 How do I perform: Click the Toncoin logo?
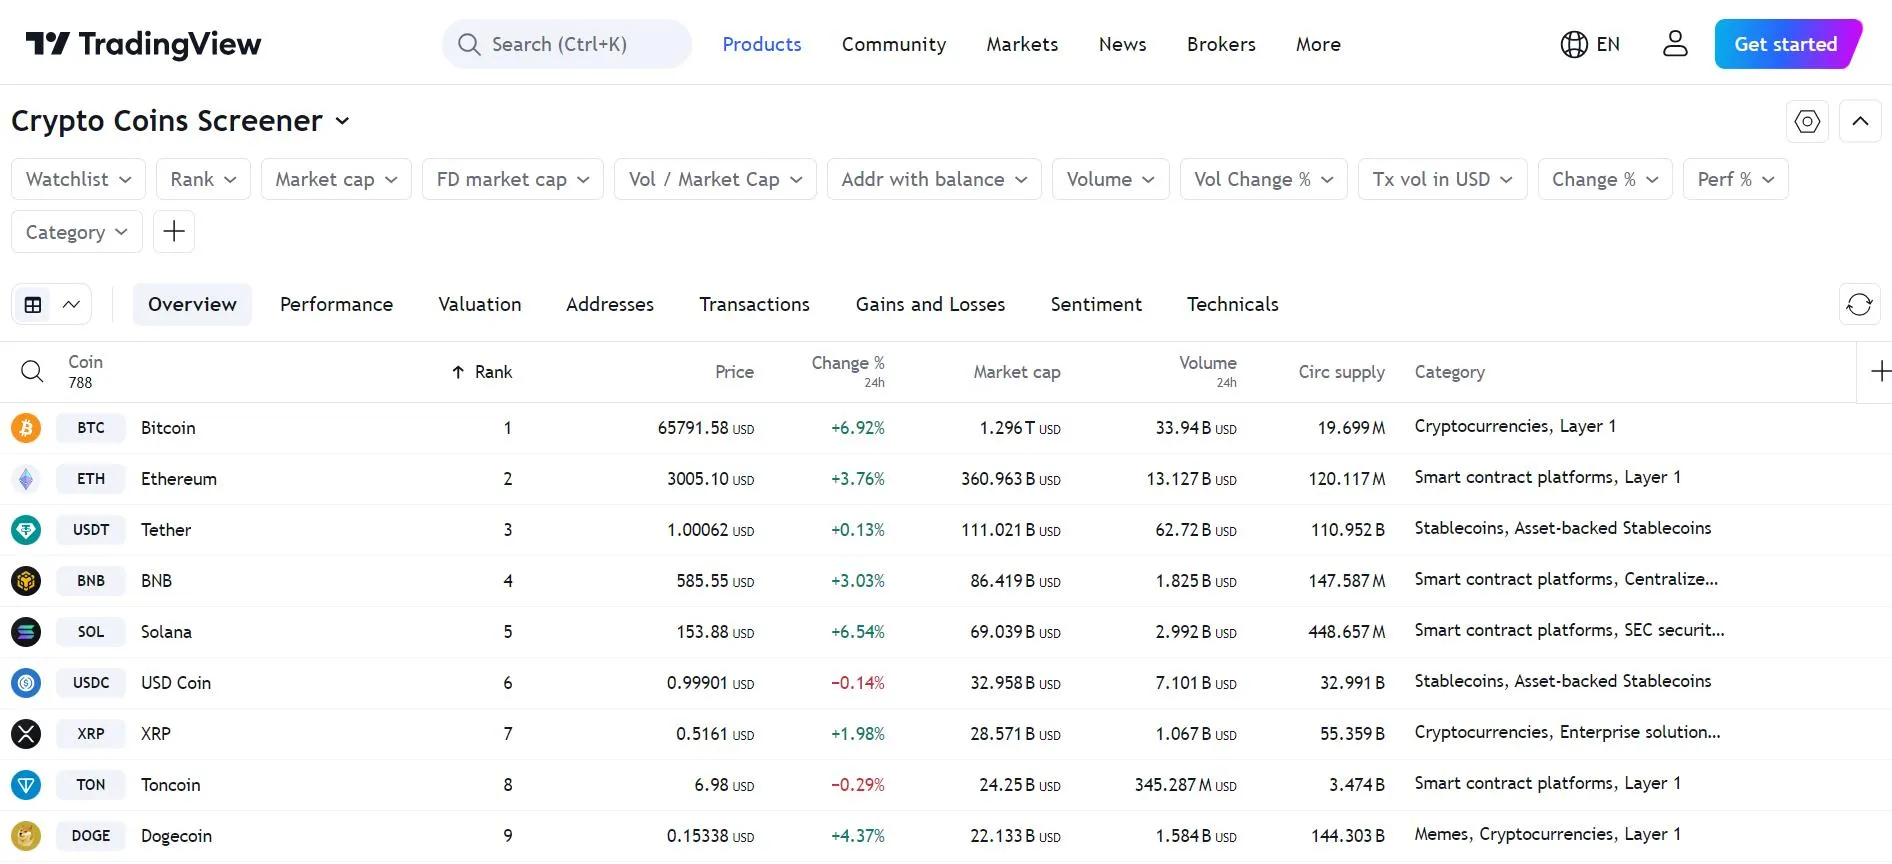click(x=26, y=785)
